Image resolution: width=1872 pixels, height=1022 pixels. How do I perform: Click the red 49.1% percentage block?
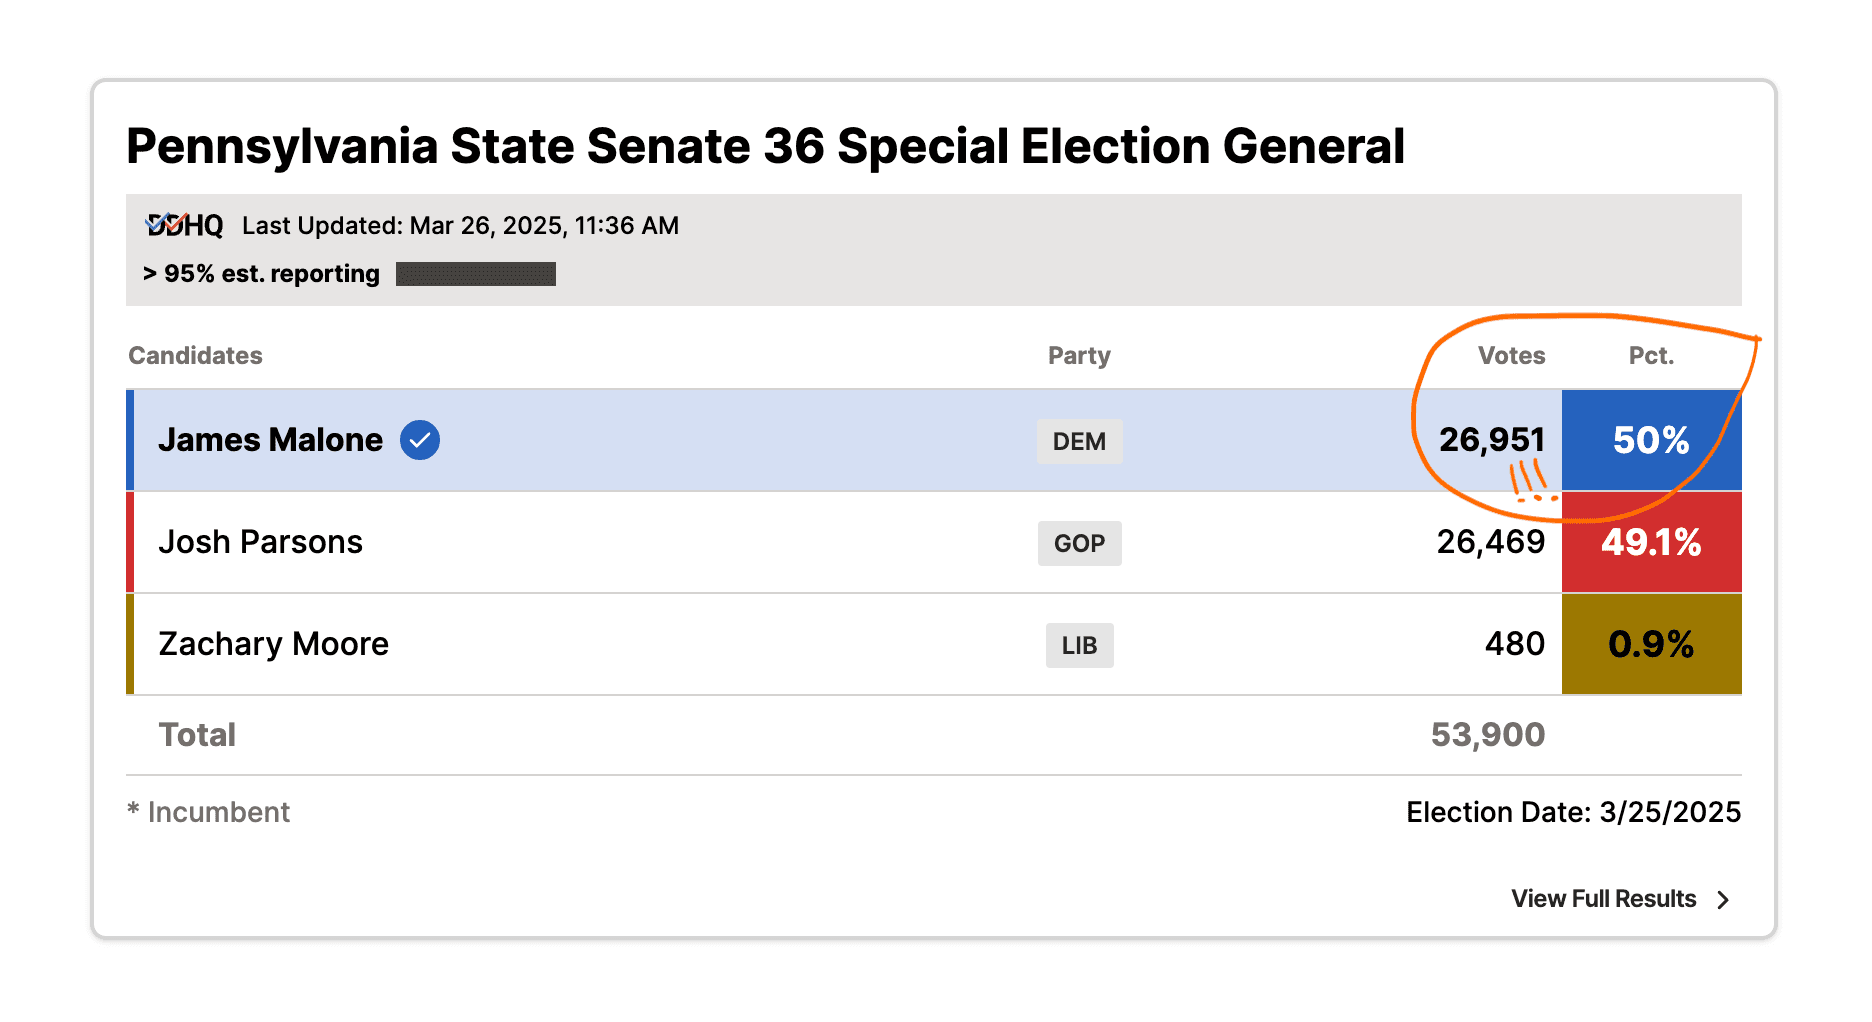click(1650, 542)
